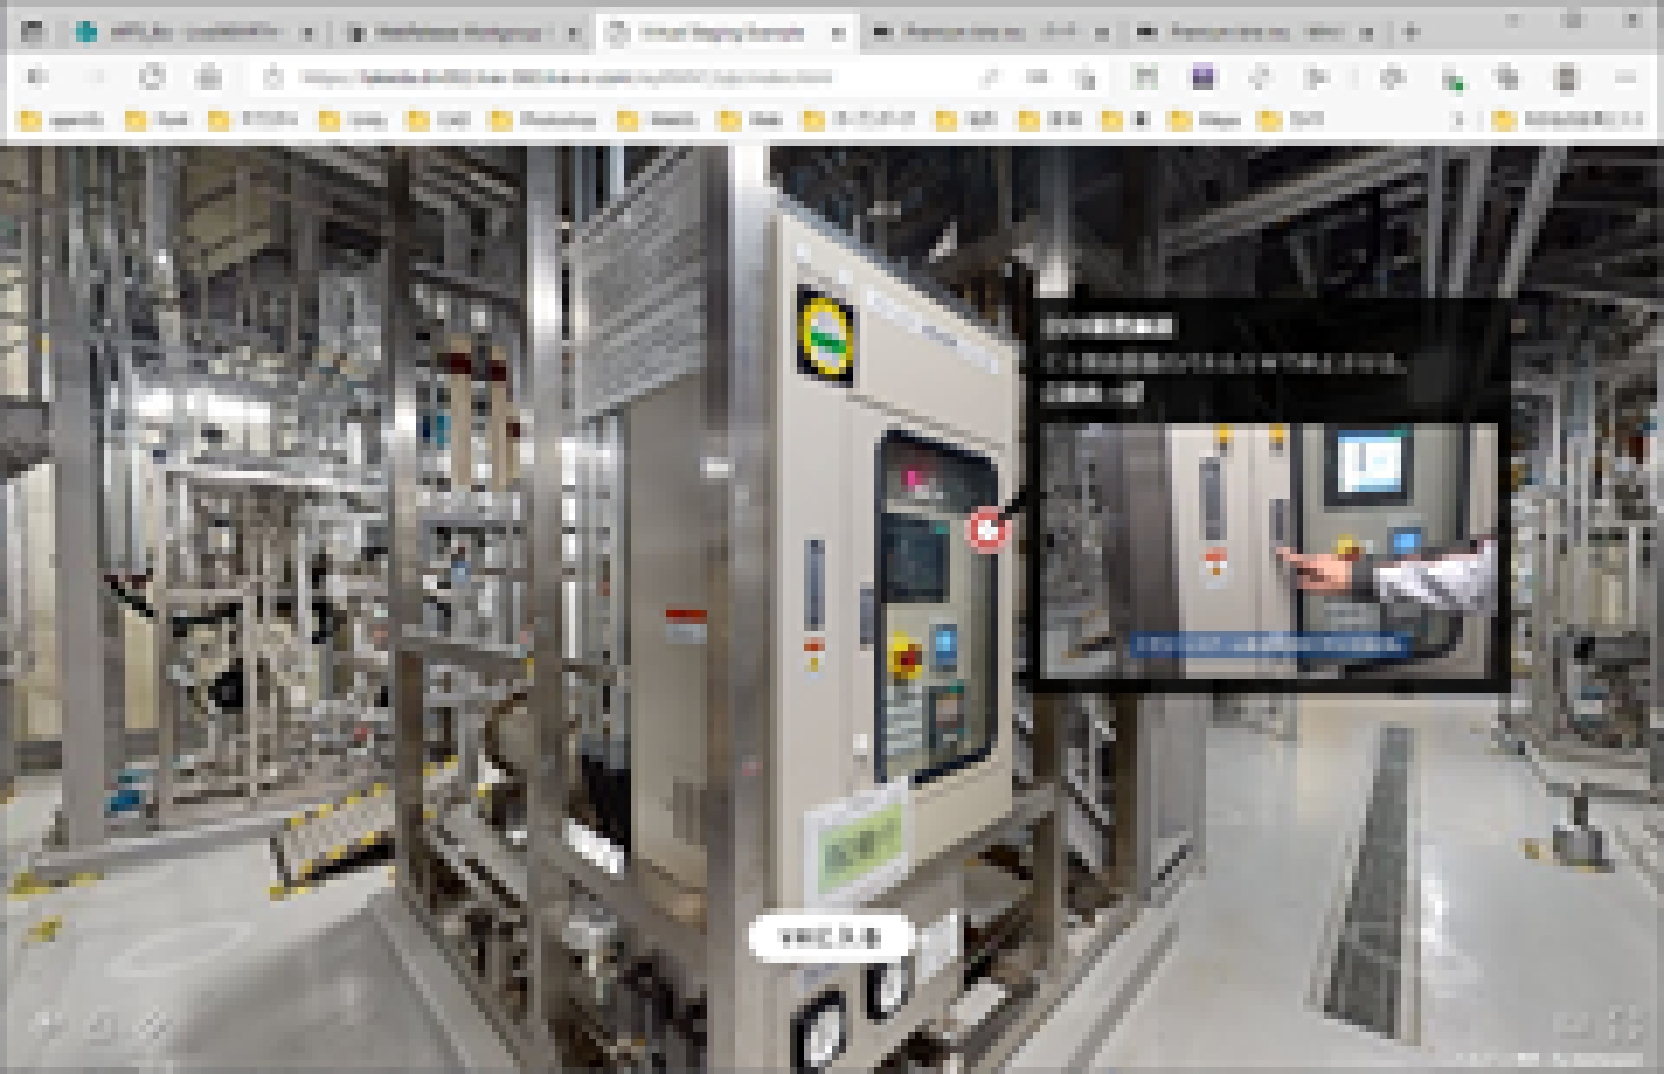Toggle fullscreen from the viewer's bottom-right corner icon
The width and height of the screenshot is (1664, 1074).
1626,1023
